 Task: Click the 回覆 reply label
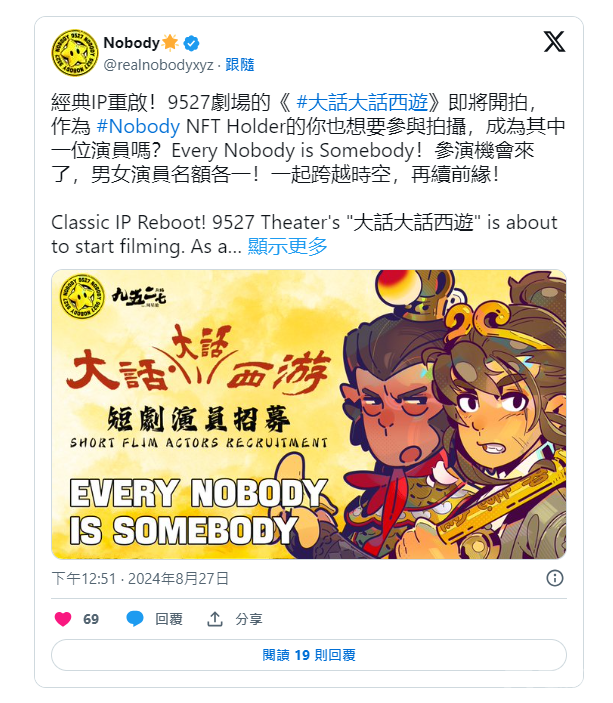[x=169, y=619]
